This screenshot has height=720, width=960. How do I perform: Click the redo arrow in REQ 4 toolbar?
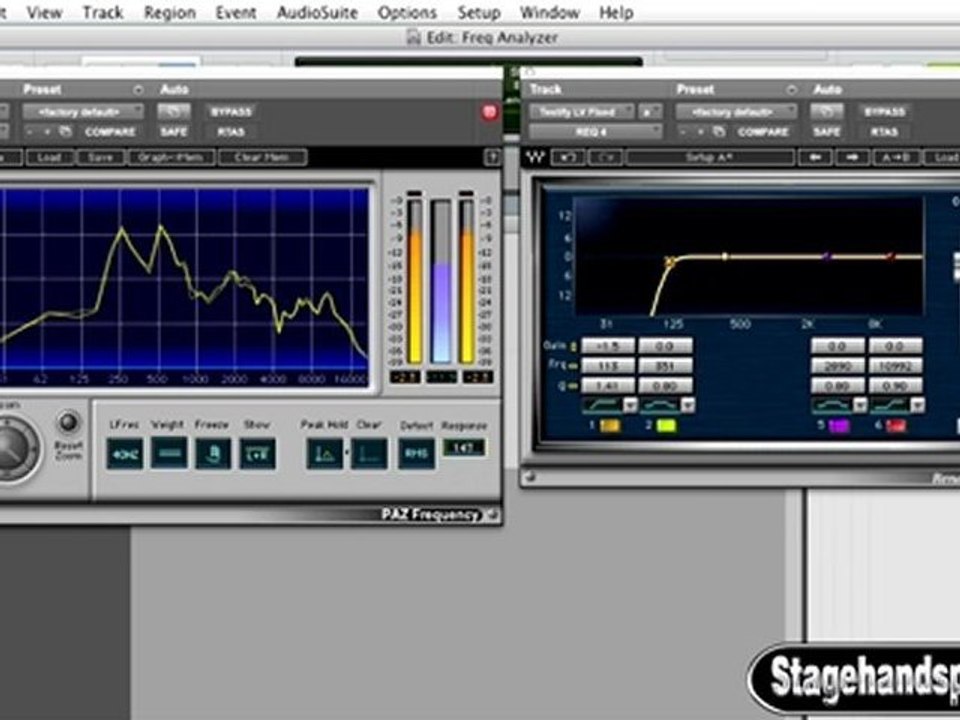click(605, 157)
